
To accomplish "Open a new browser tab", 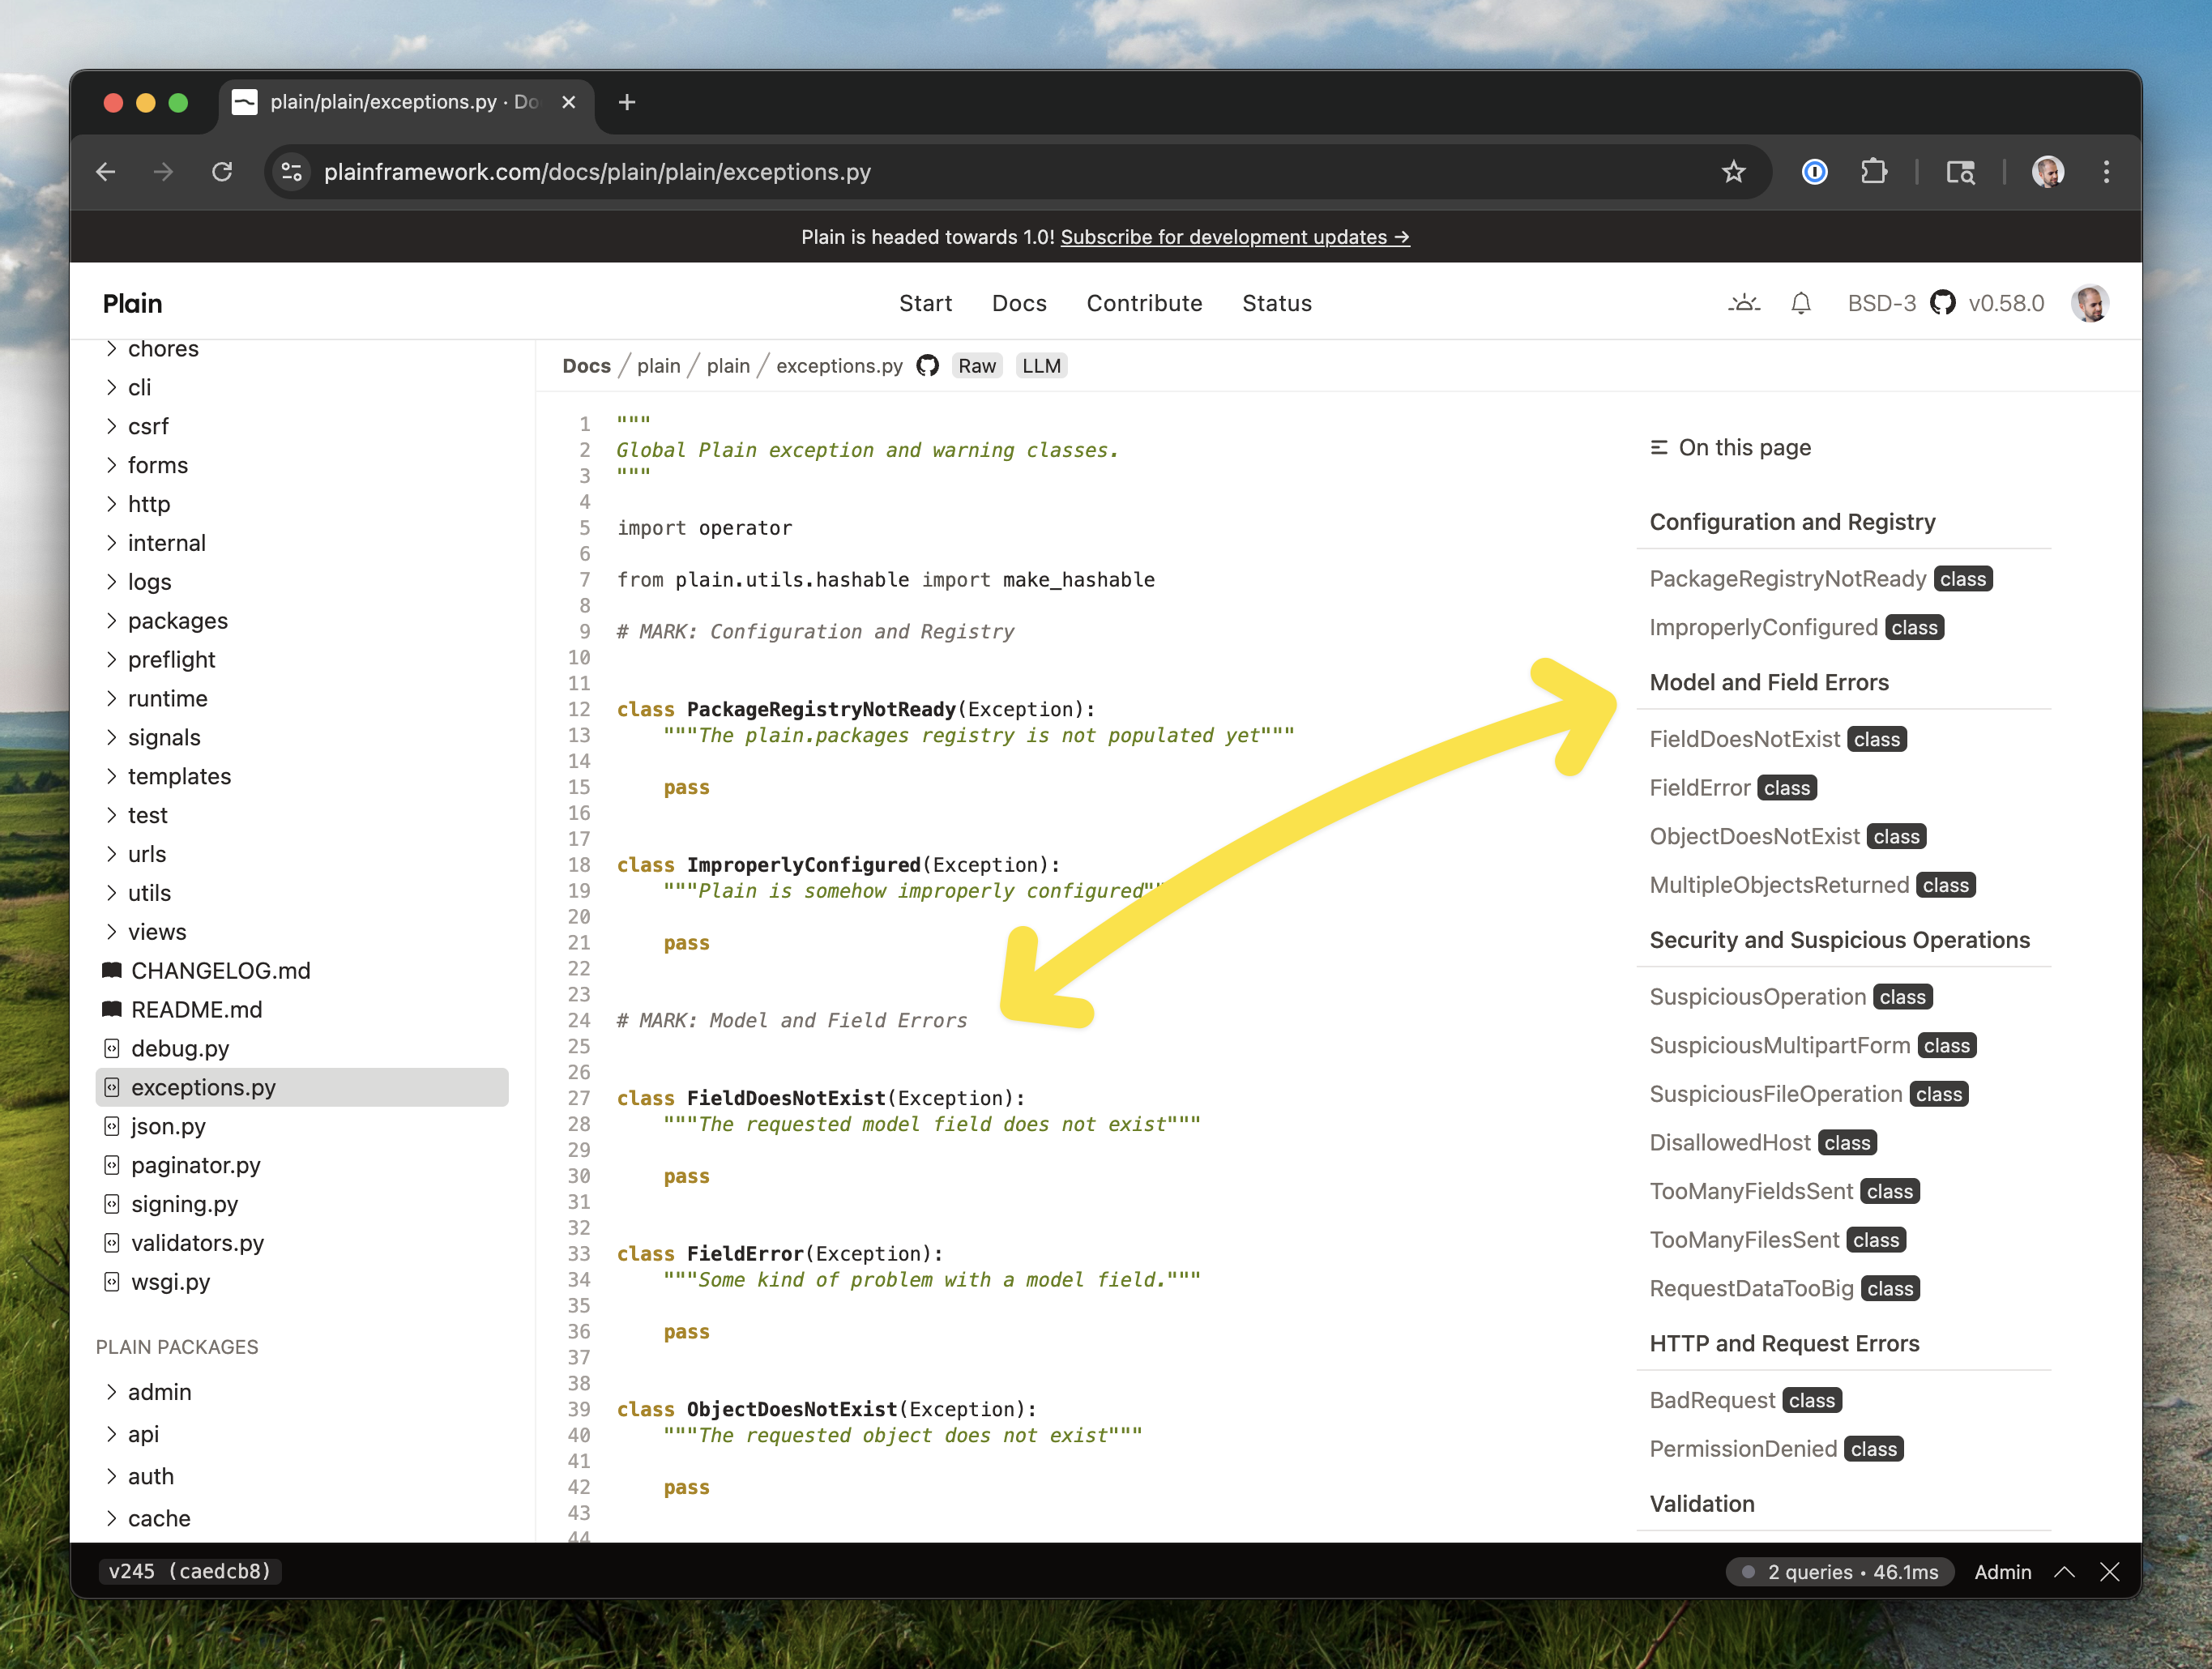I will pyautogui.click(x=627, y=102).
